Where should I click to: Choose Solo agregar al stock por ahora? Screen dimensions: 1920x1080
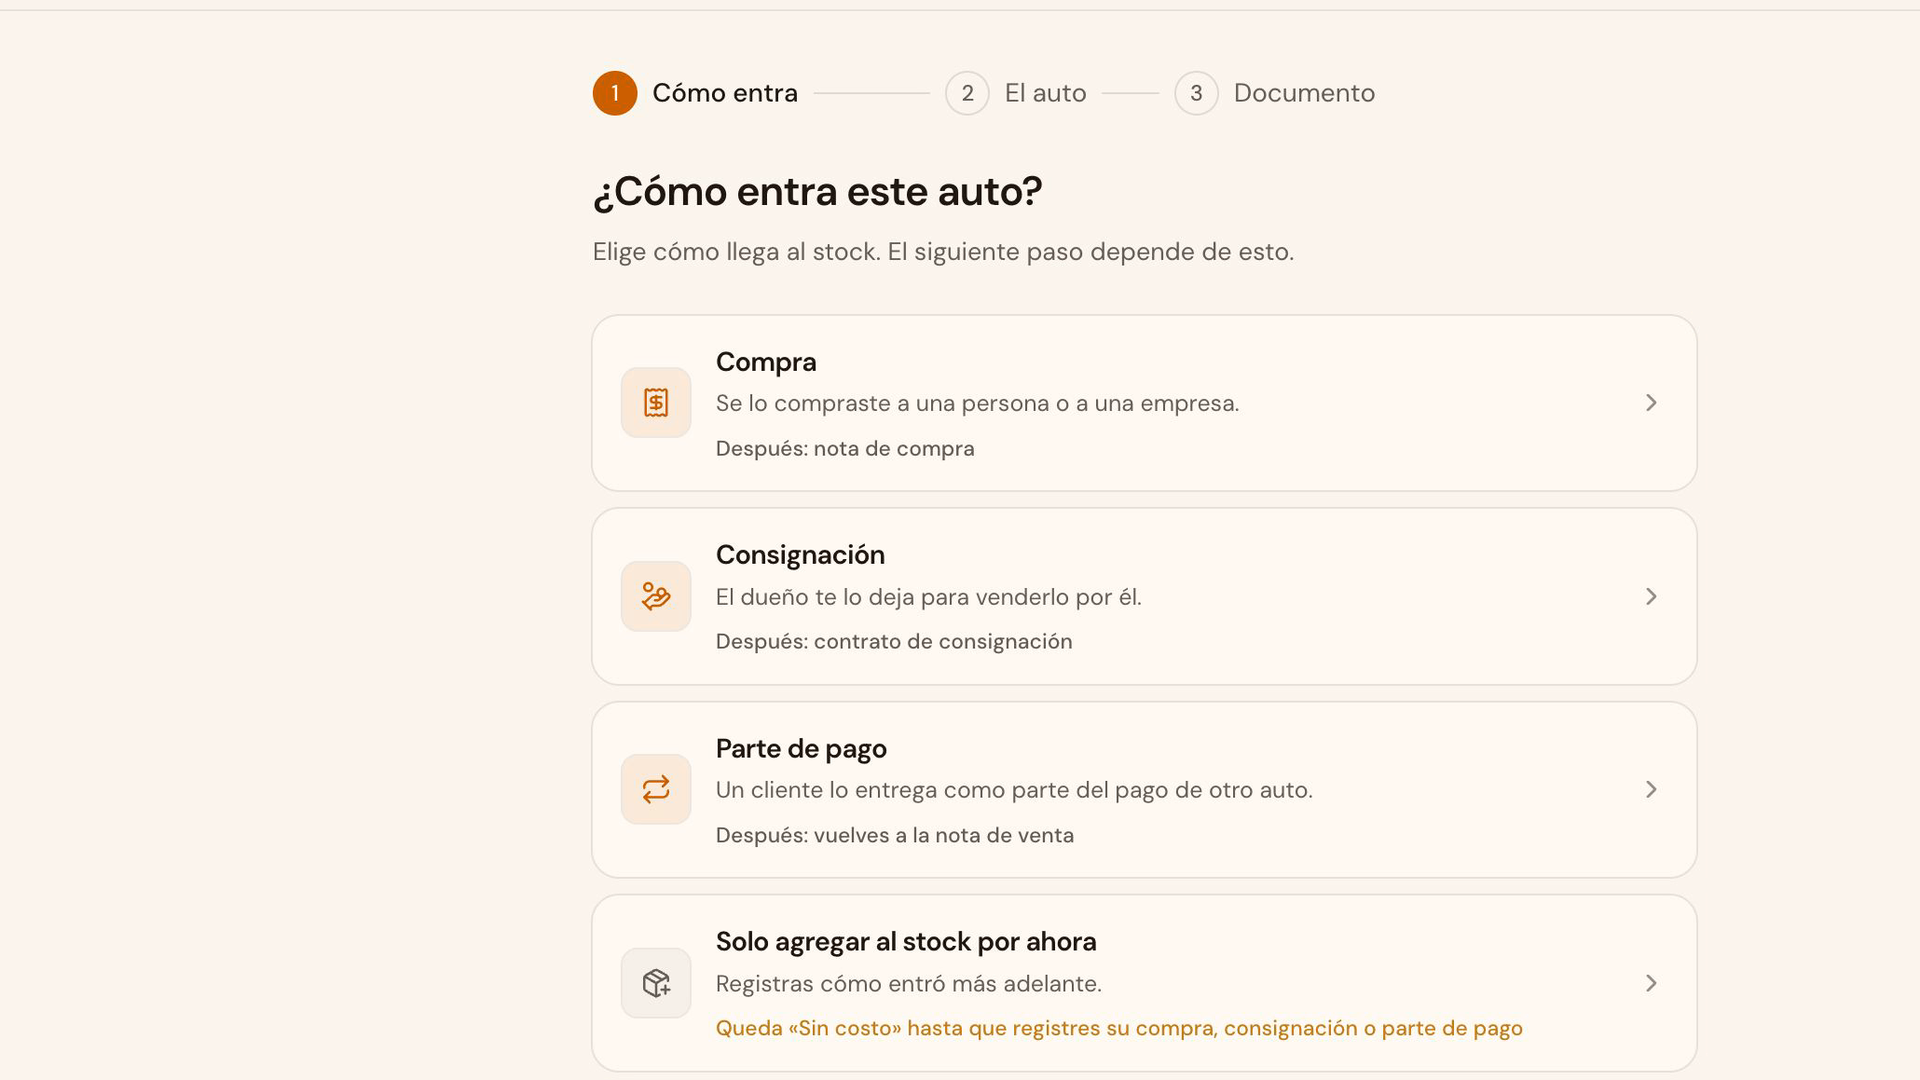pos(906,942)
